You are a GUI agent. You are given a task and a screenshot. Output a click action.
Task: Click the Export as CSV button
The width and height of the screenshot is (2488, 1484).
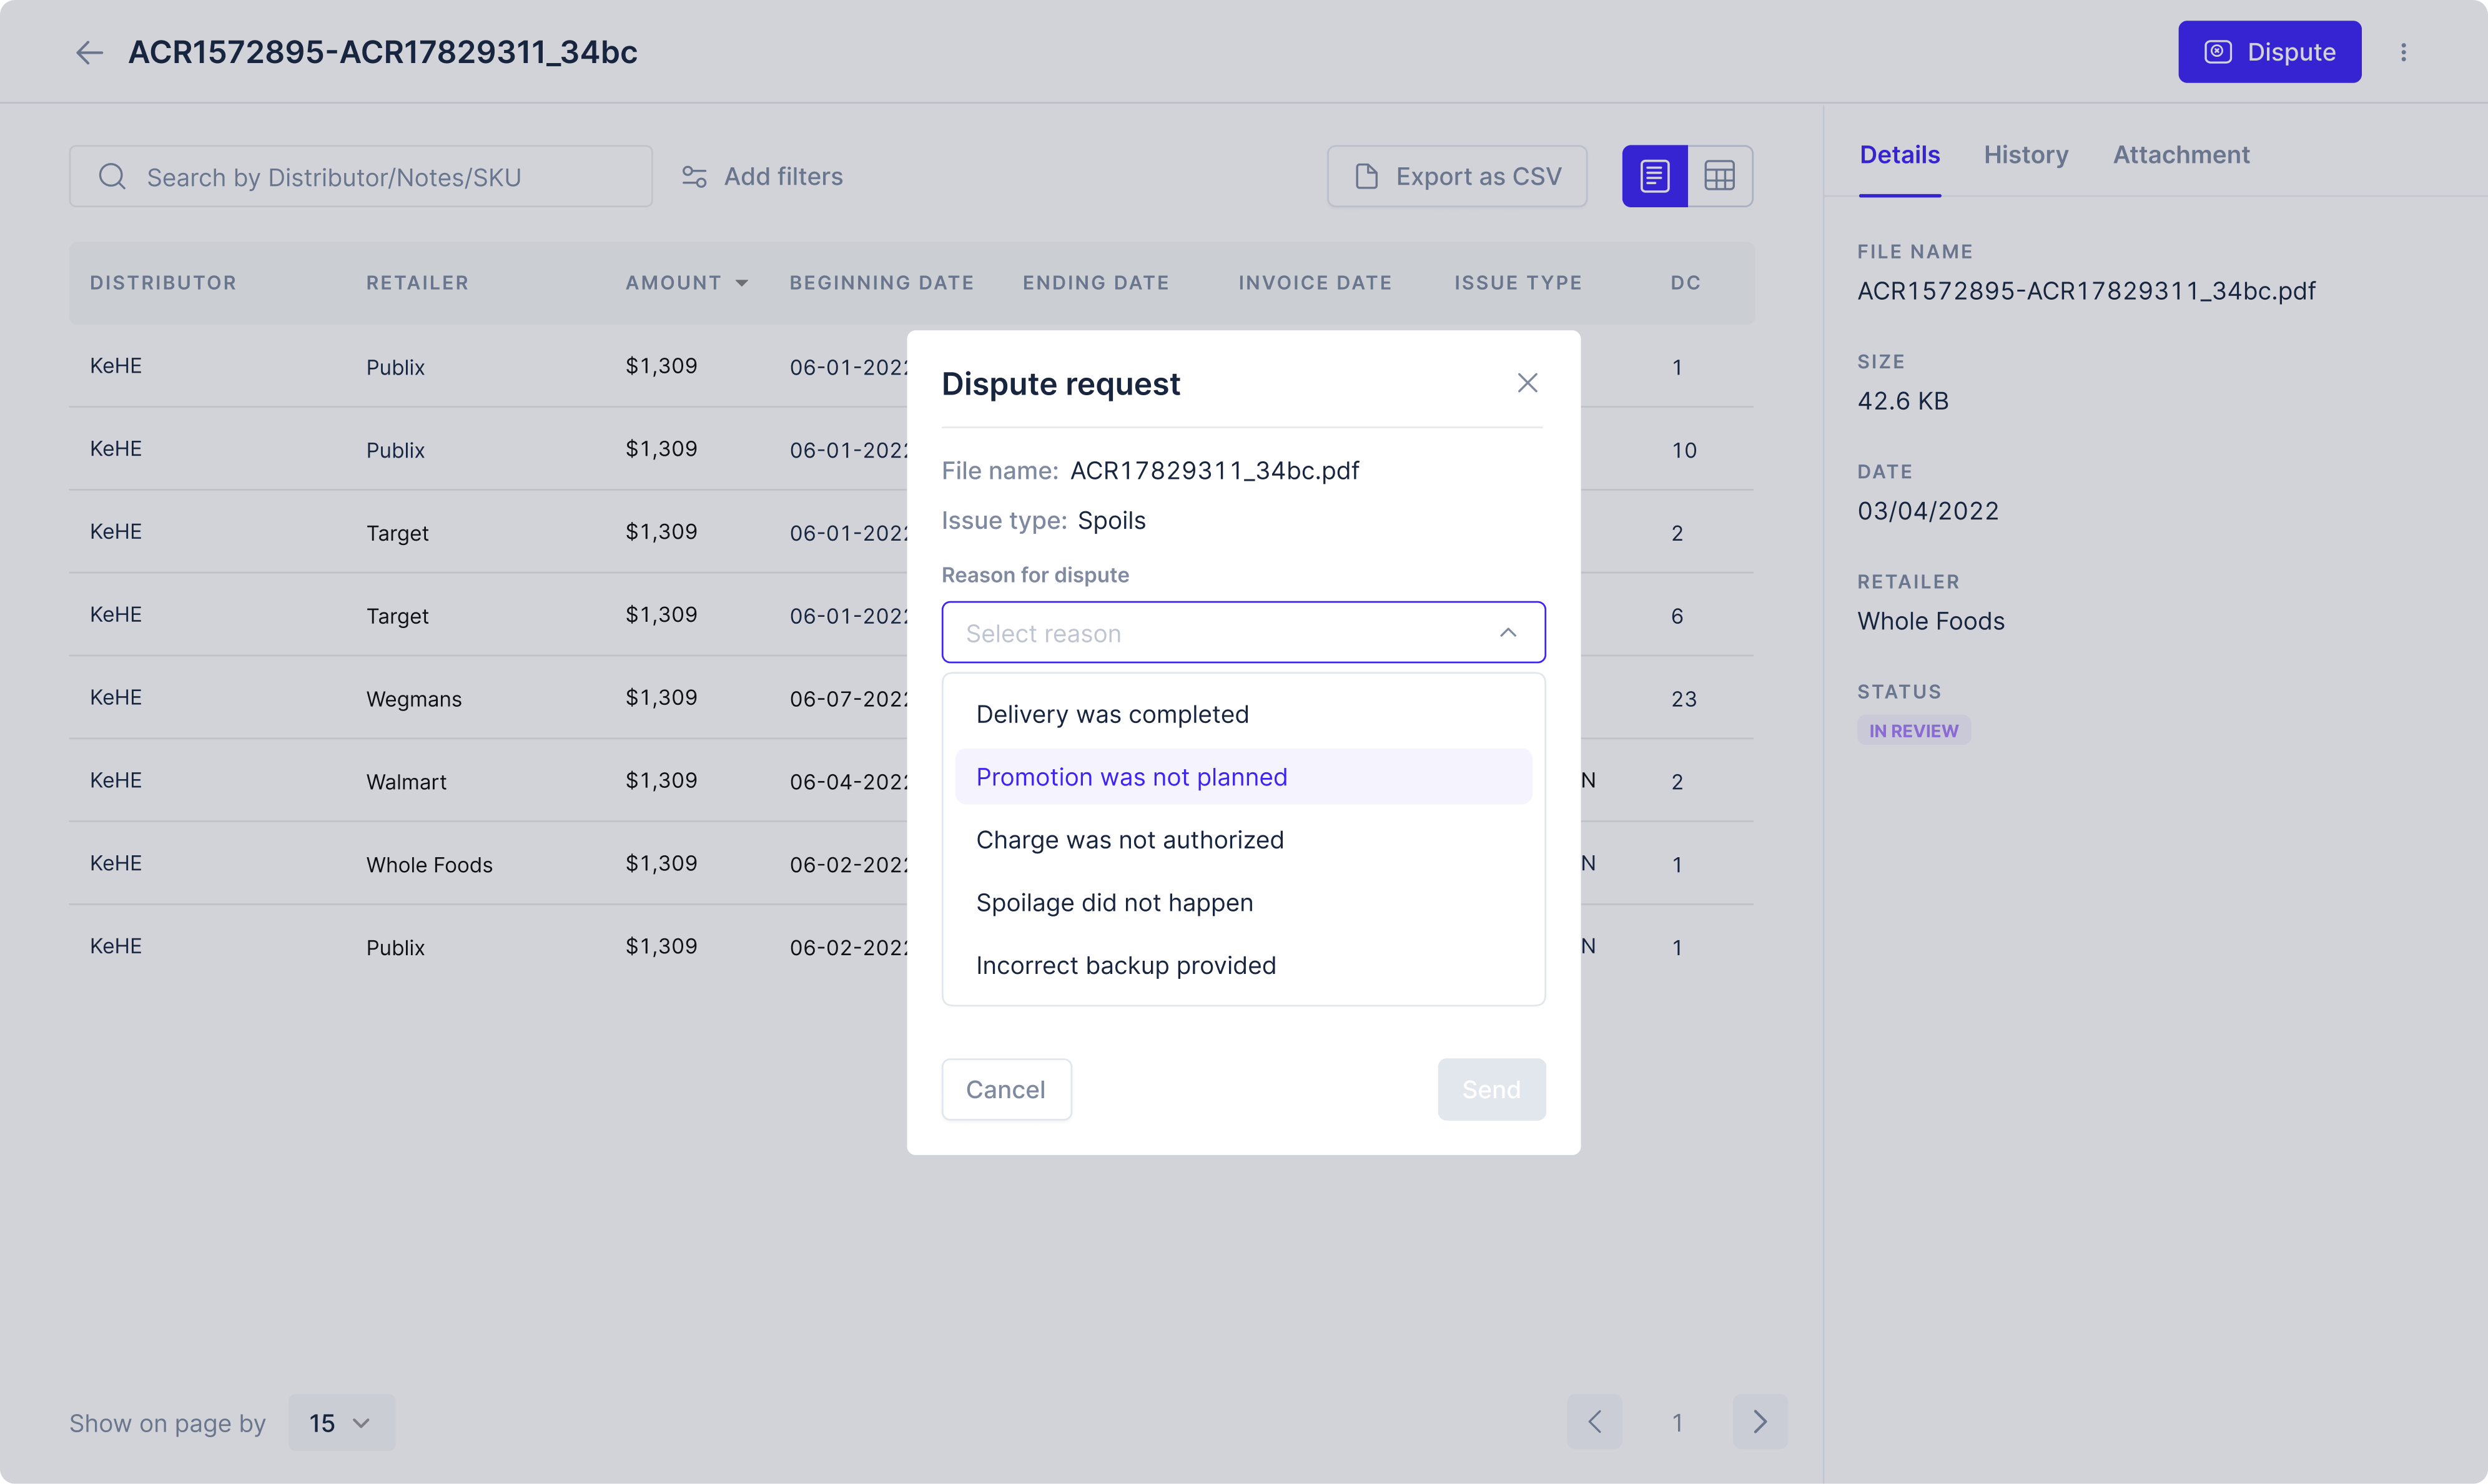[1456, 177]
